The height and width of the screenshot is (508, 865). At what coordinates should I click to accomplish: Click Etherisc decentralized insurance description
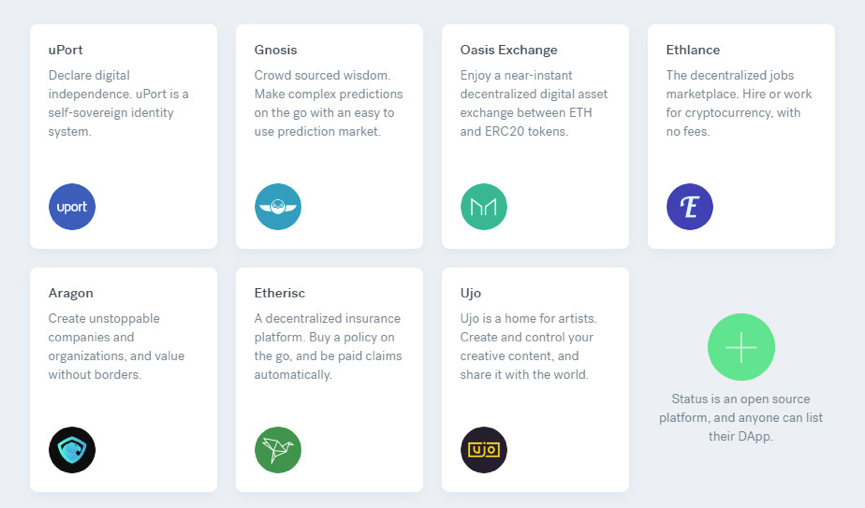click(x=328, y=346)
